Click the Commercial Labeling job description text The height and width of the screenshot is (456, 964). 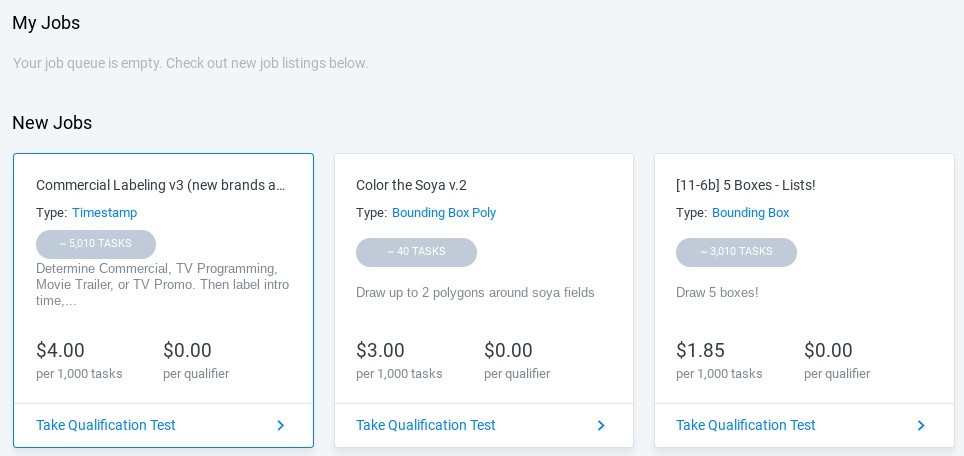click(x=162, y=284)
